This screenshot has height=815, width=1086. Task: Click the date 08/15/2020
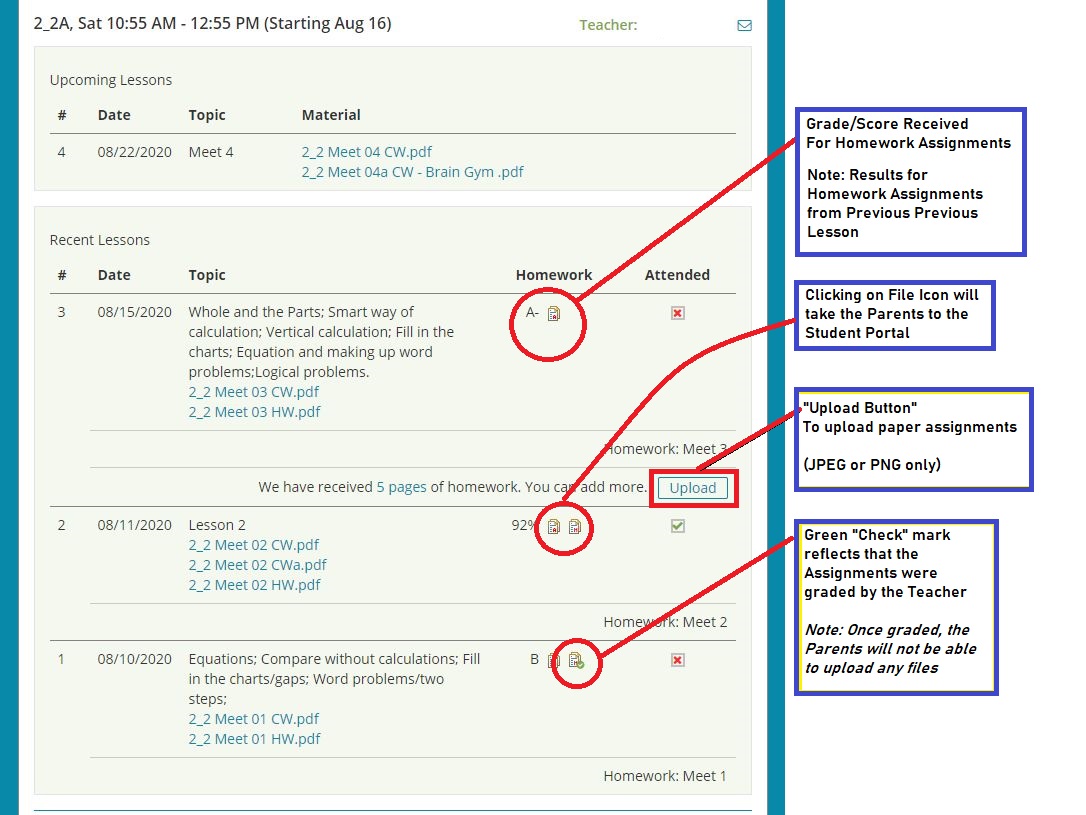(134, 312)
